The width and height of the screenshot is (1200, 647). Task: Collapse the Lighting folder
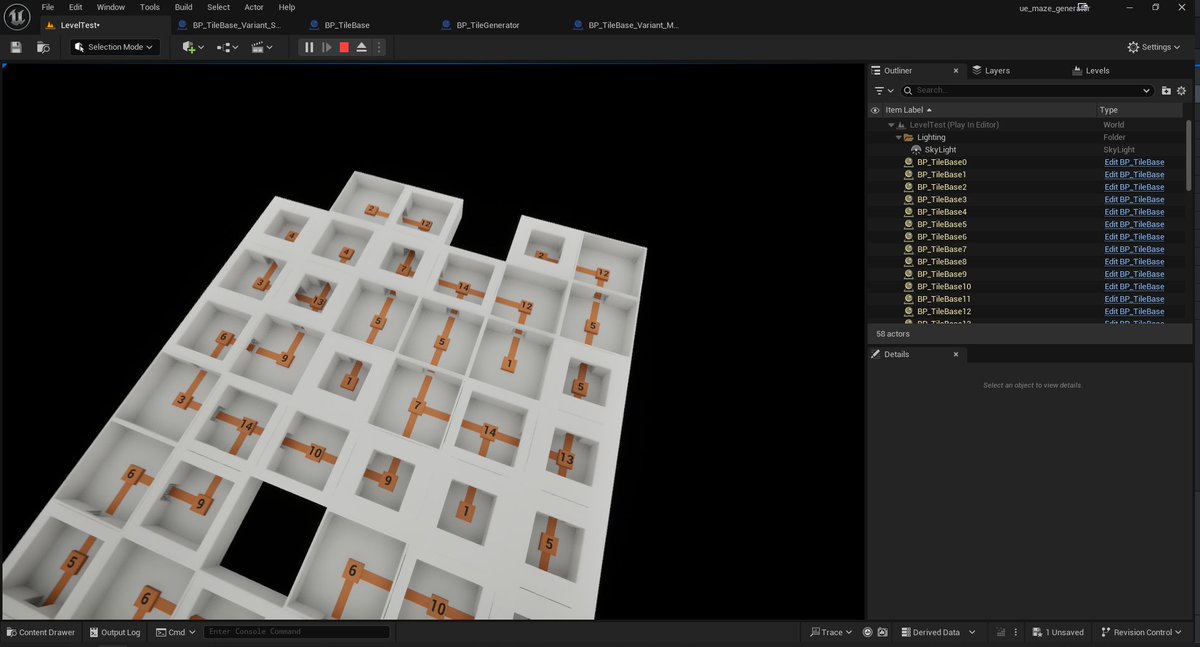click(x=898, y=137)
